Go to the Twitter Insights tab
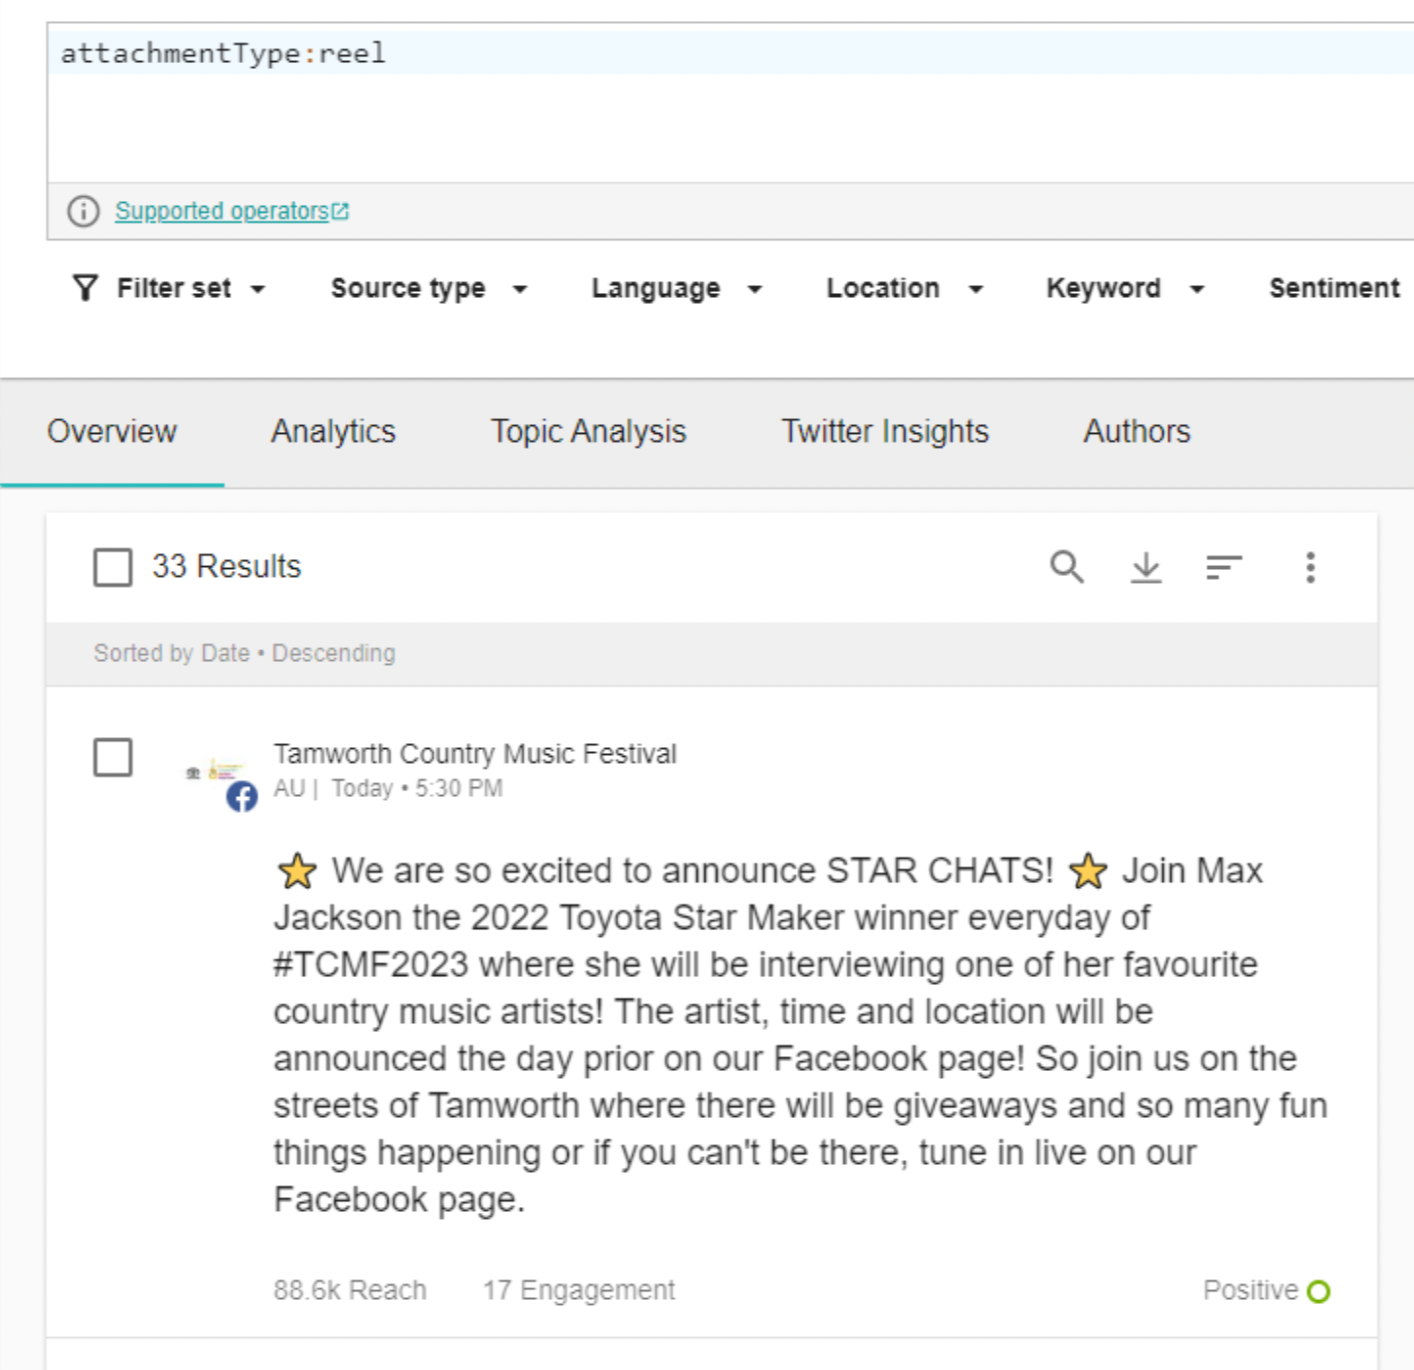1414x1370 pixels. click(885, 431)
